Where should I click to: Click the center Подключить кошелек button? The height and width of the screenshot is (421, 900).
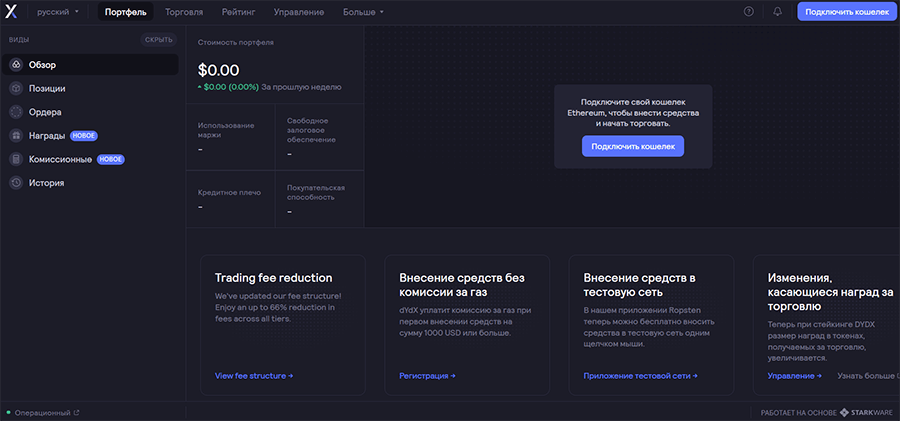633,146
